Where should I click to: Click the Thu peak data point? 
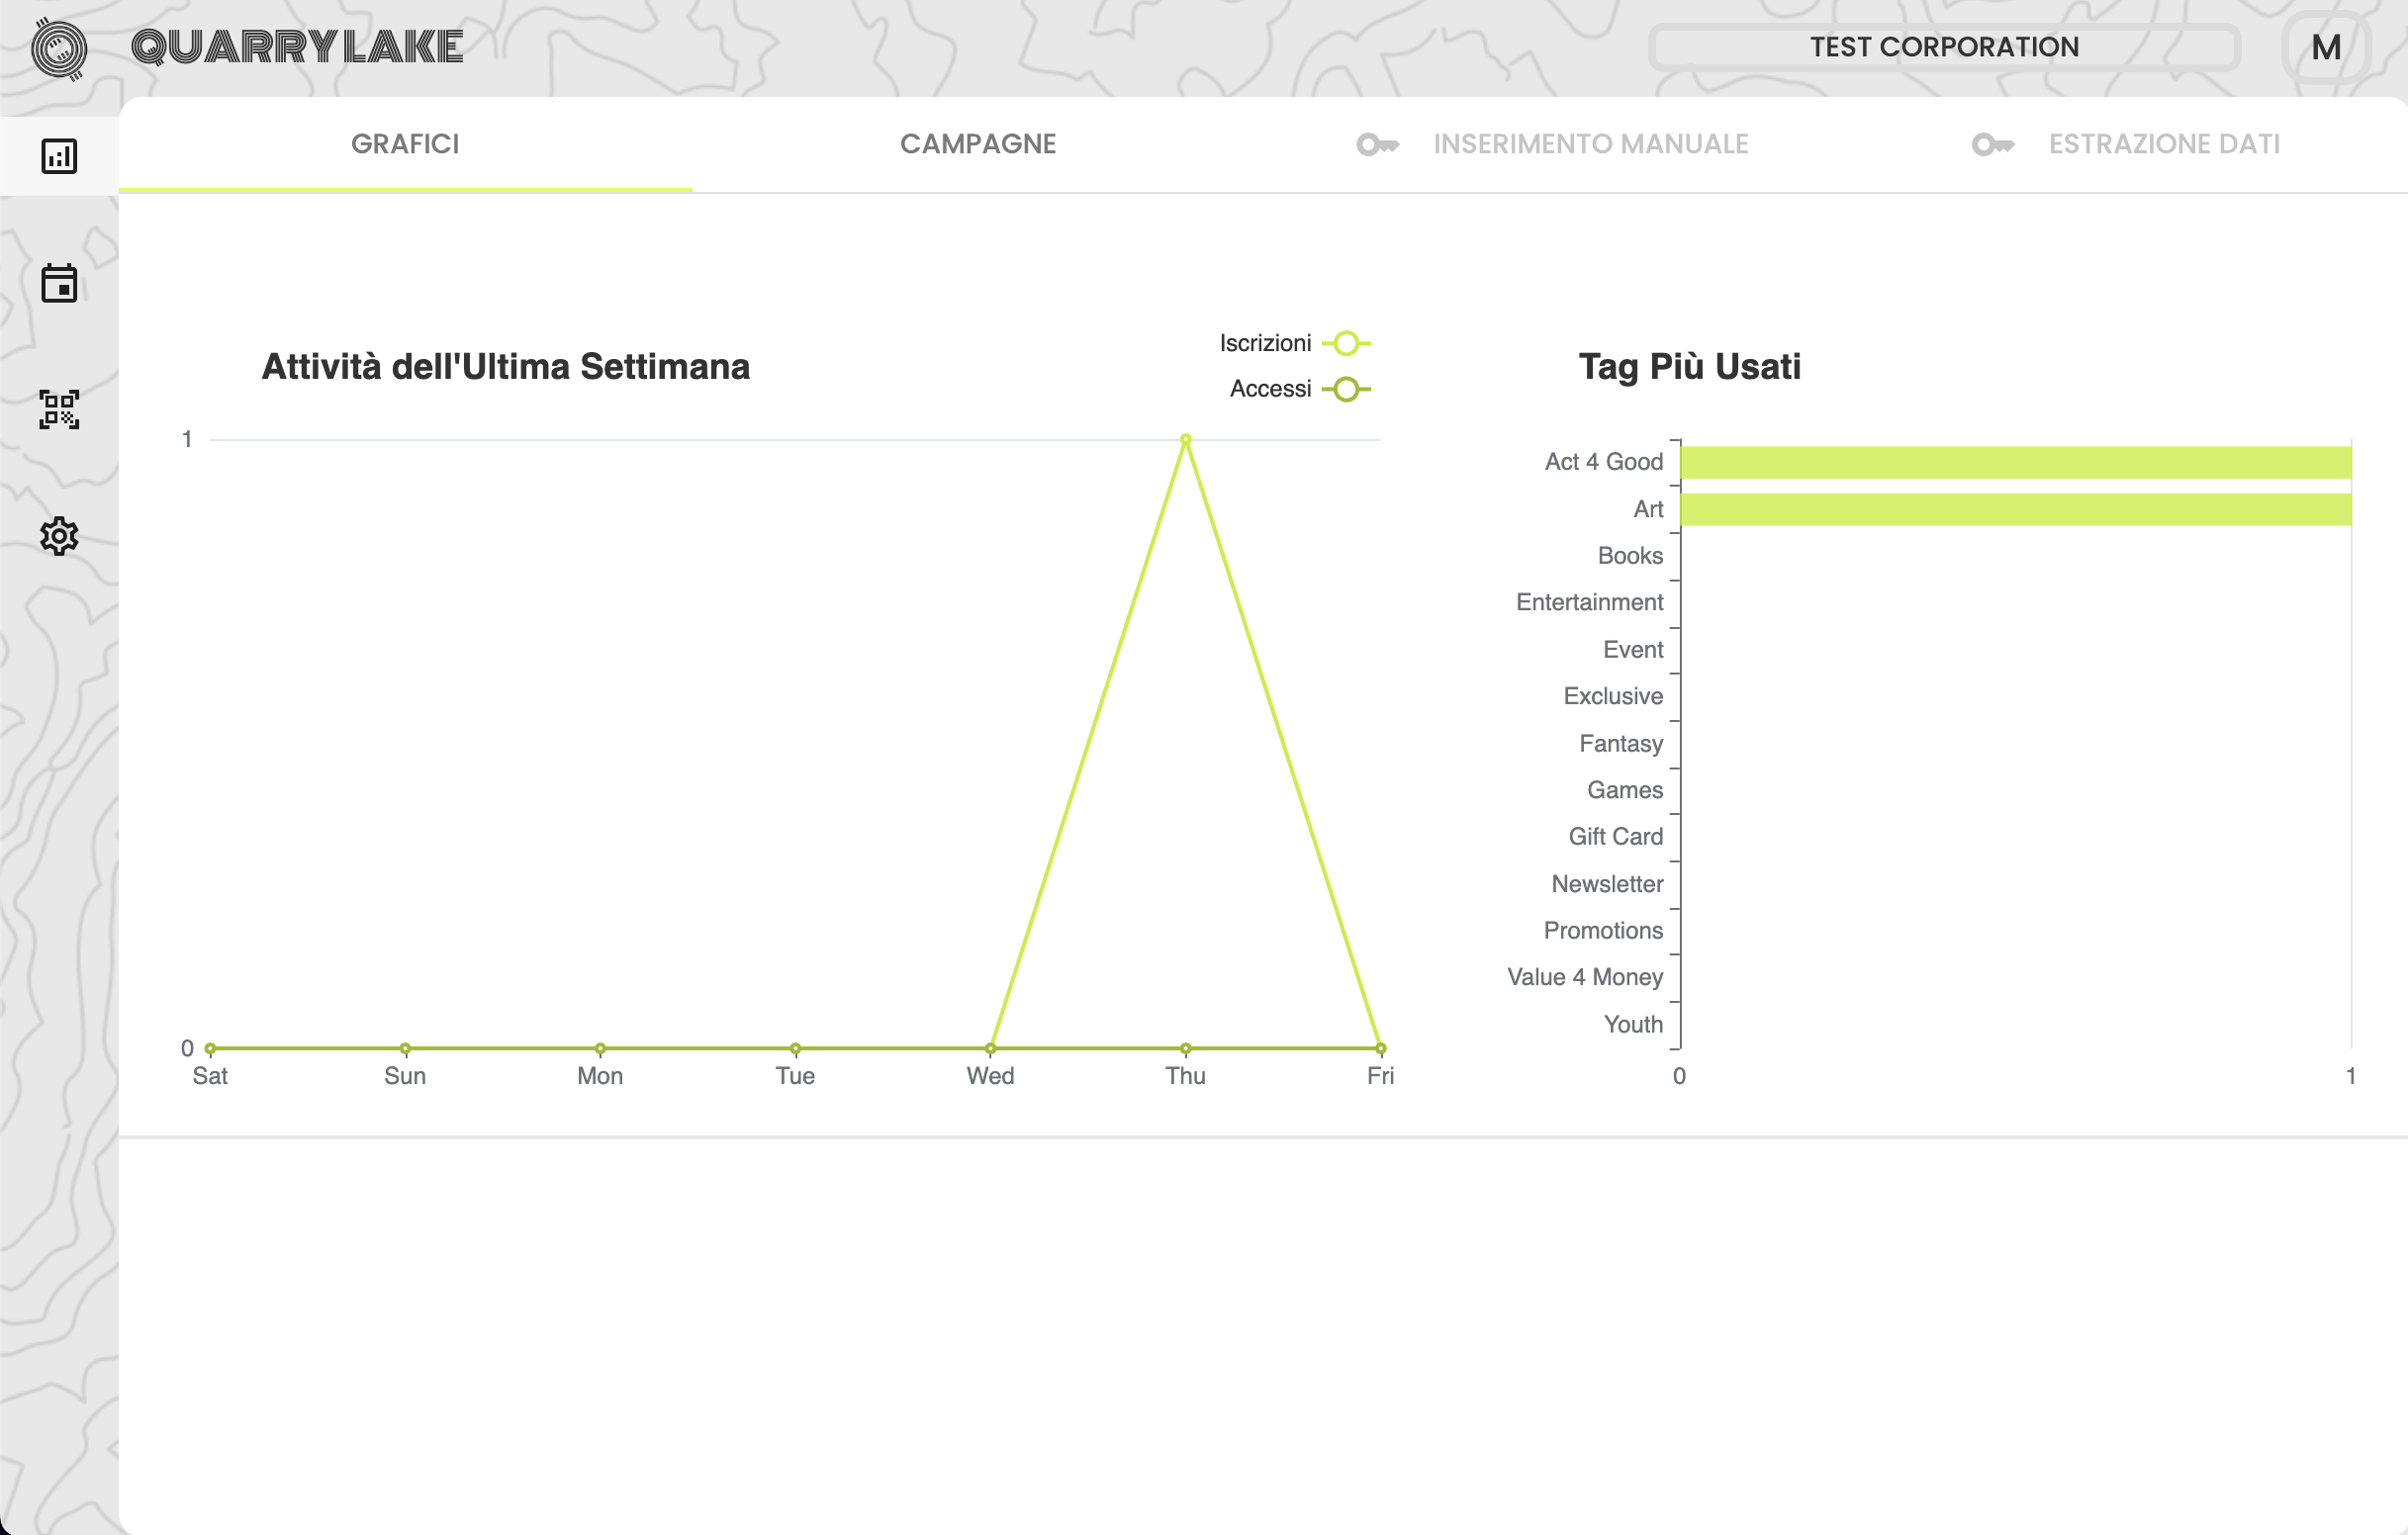point(1185,440)
